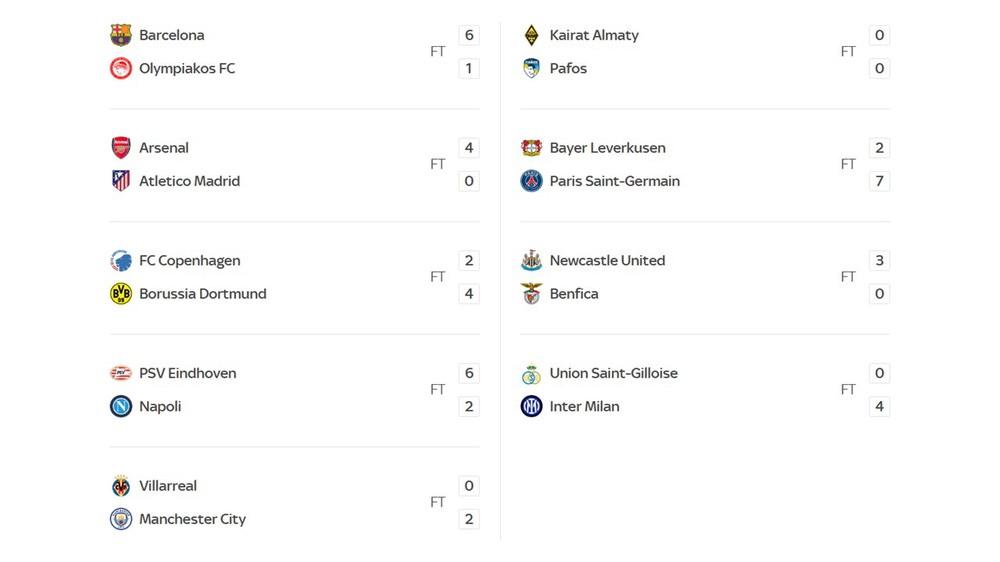Select the Kairat Almaty badge

coord(532,35)
